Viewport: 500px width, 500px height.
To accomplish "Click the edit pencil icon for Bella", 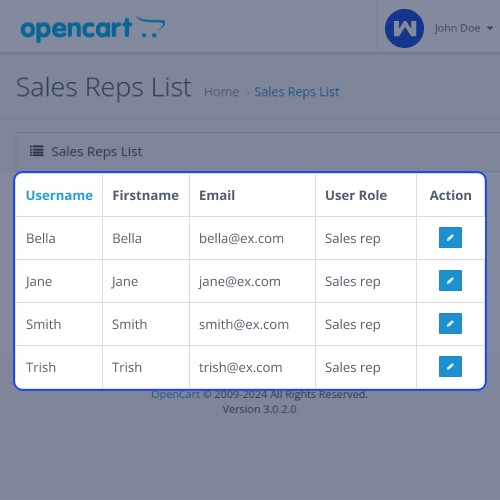I will pyautogui.click(x=450, y=238).
